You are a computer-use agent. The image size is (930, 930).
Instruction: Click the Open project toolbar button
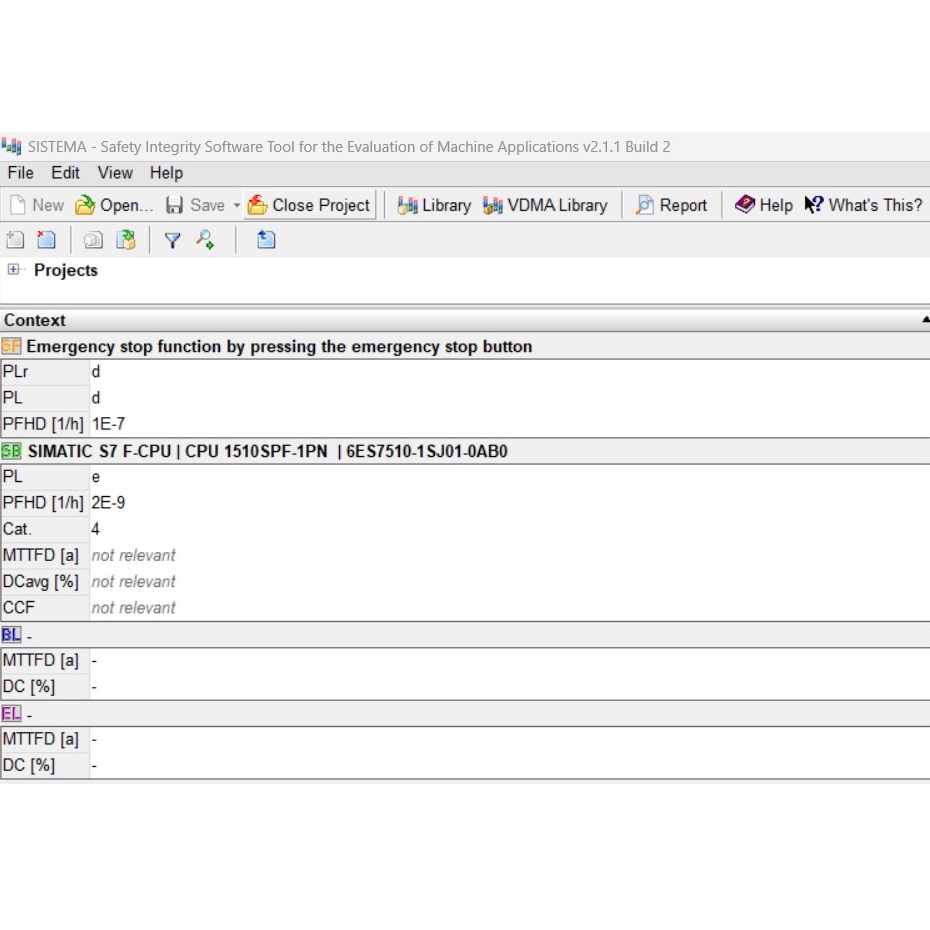(x=114, y=205)
